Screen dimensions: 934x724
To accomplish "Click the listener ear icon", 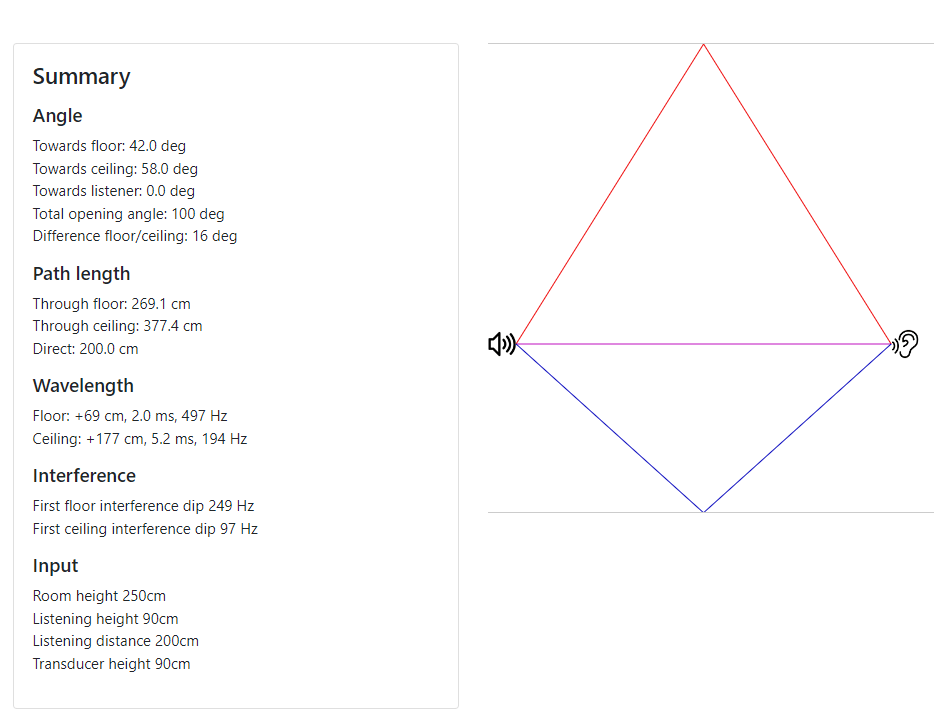I will coord(905,344).
